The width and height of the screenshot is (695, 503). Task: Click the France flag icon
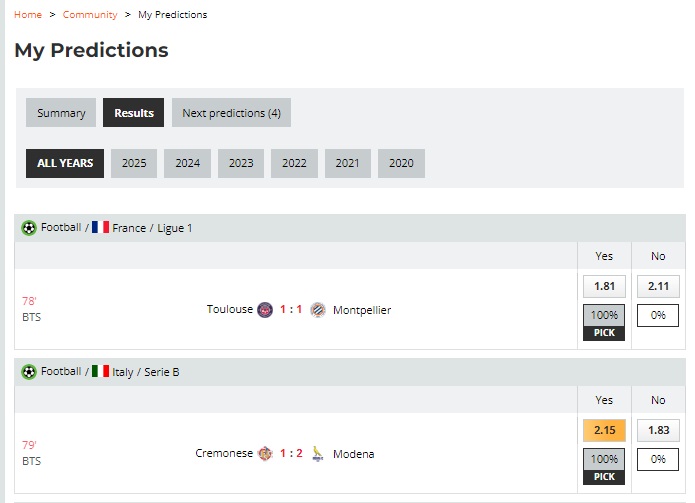click(x=100, y=228)
